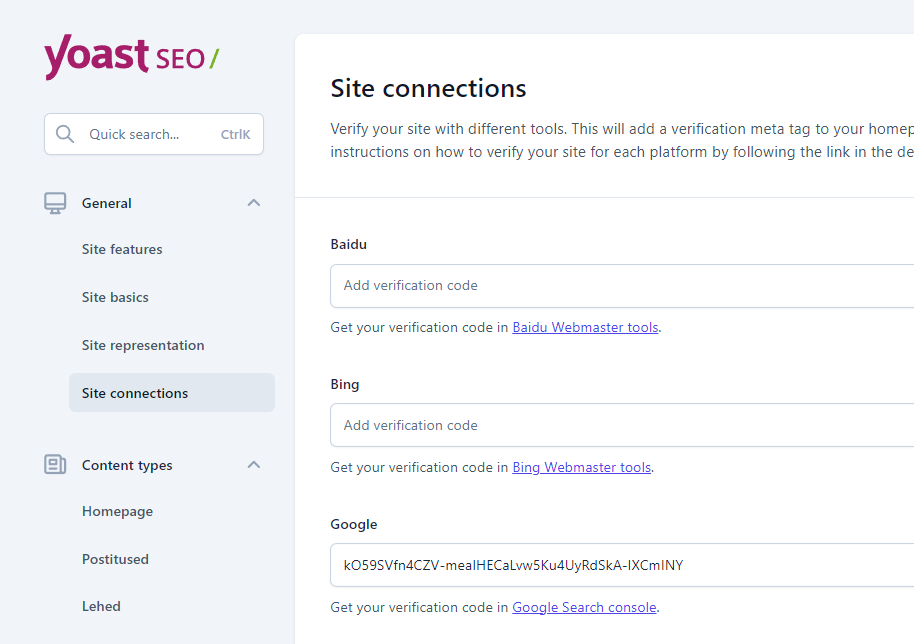
Task: Click the magnifier icon in Quick search
Action: (65, 134)
